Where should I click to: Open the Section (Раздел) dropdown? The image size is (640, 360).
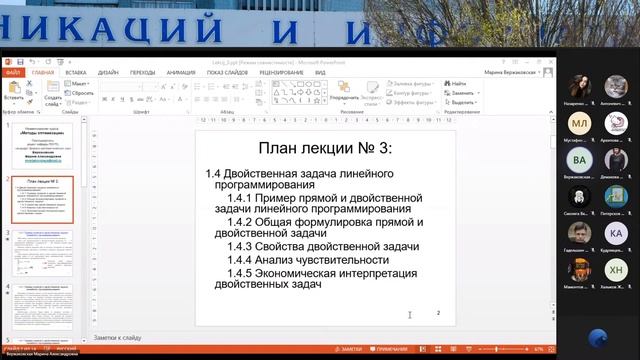pyautogui.click(x=77, y=102)
